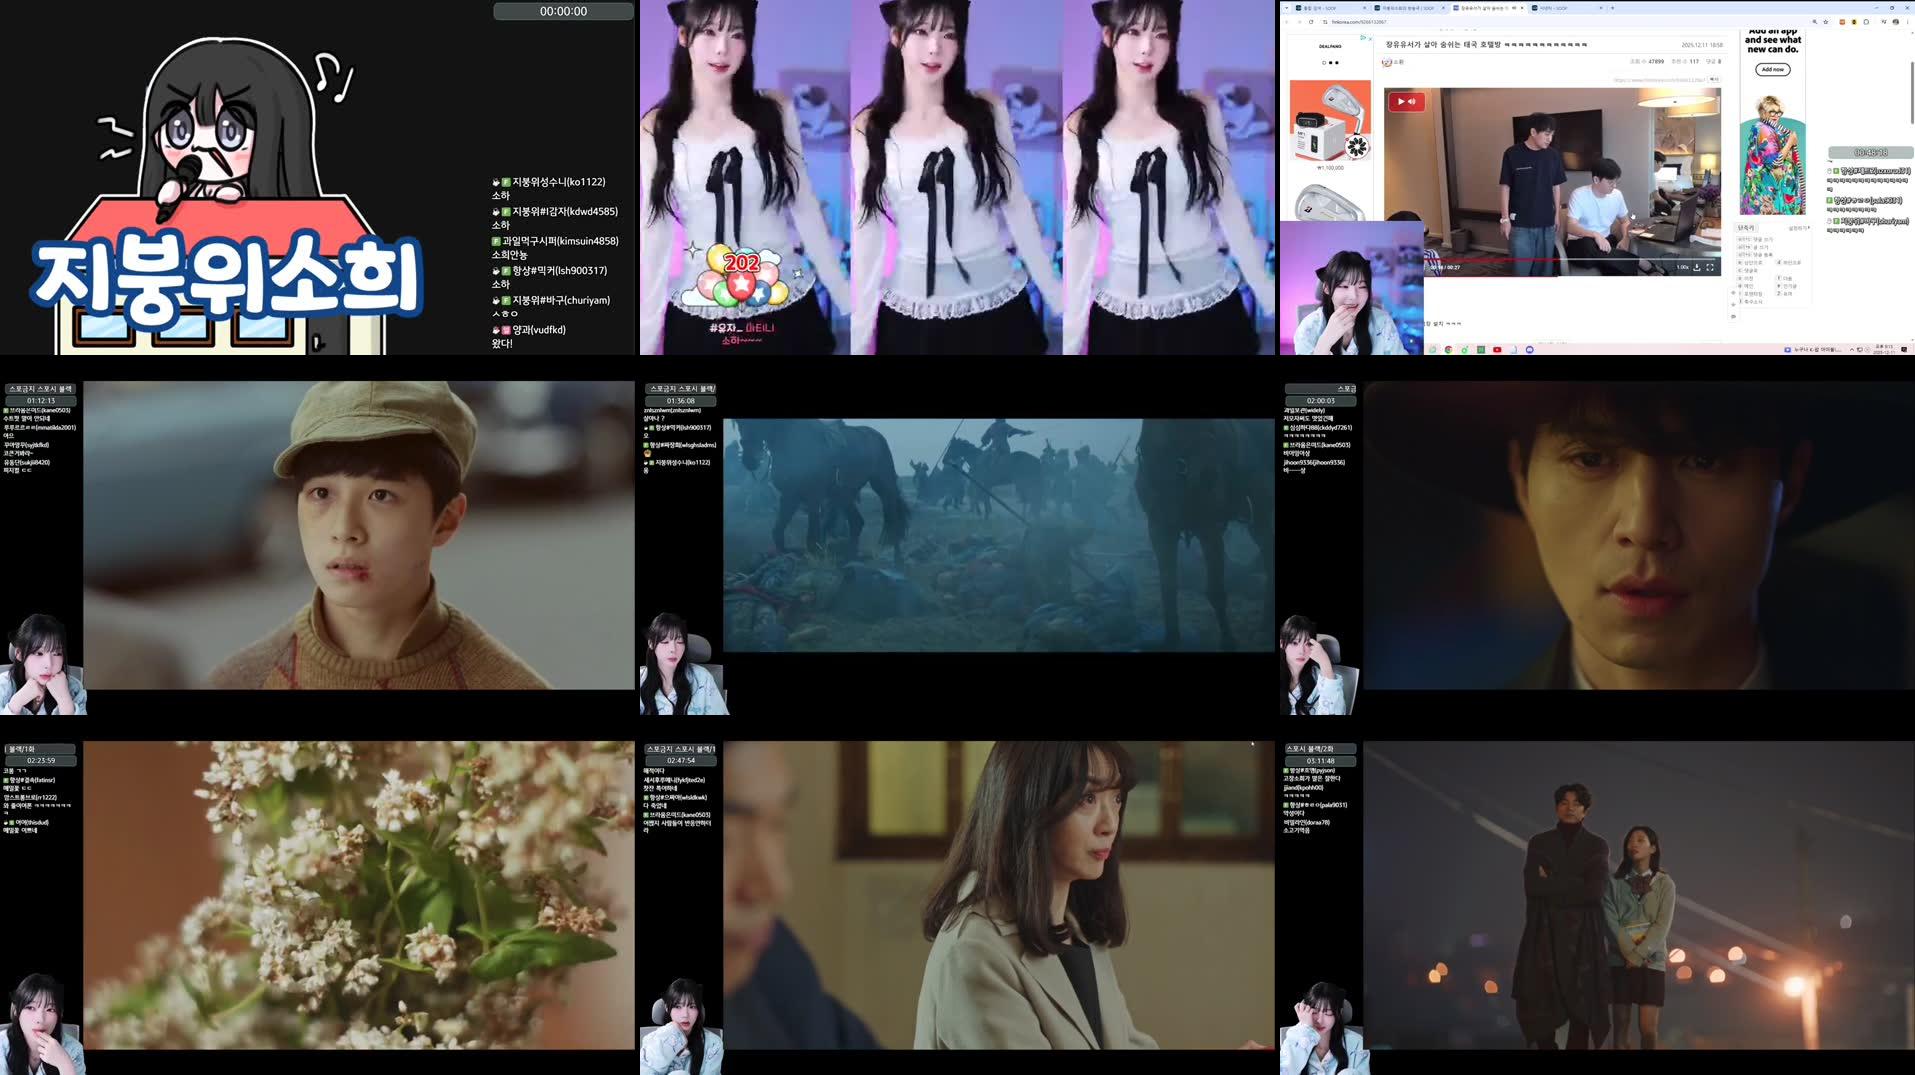
Task: Click the video download icon
Action: click(x=1697, y=267)
